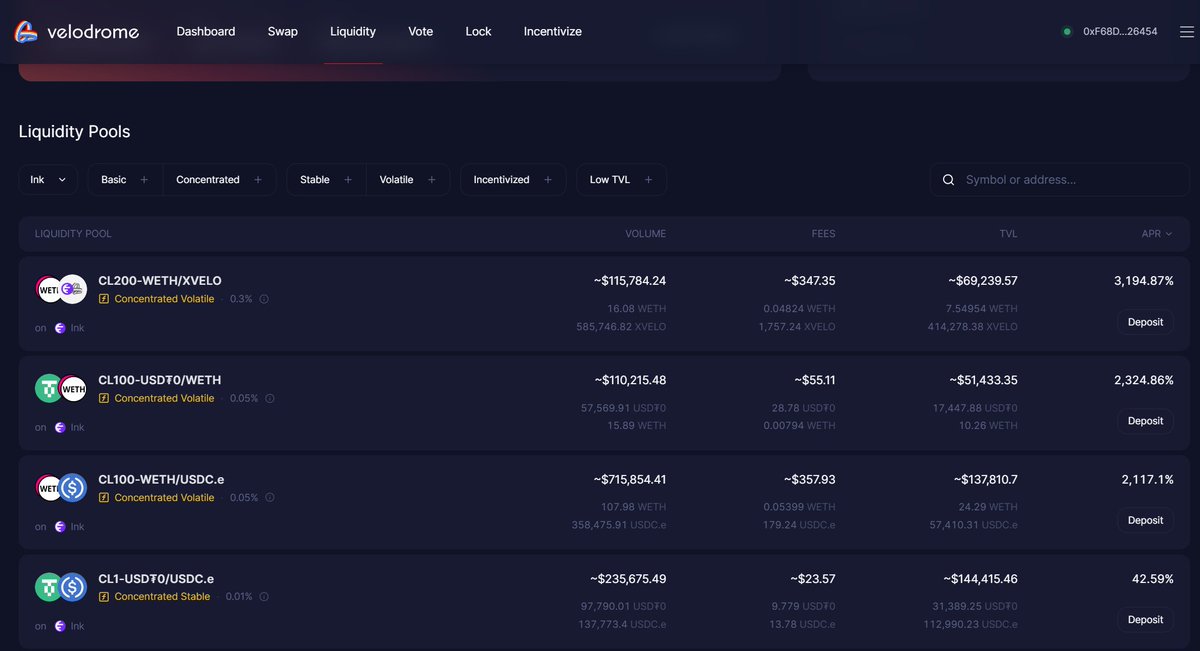Viewport: 1200px width, 651px height.
Task: Click concentrated badge icon in CL200-WETH/XVELO row
Action: tap(104, 299)
